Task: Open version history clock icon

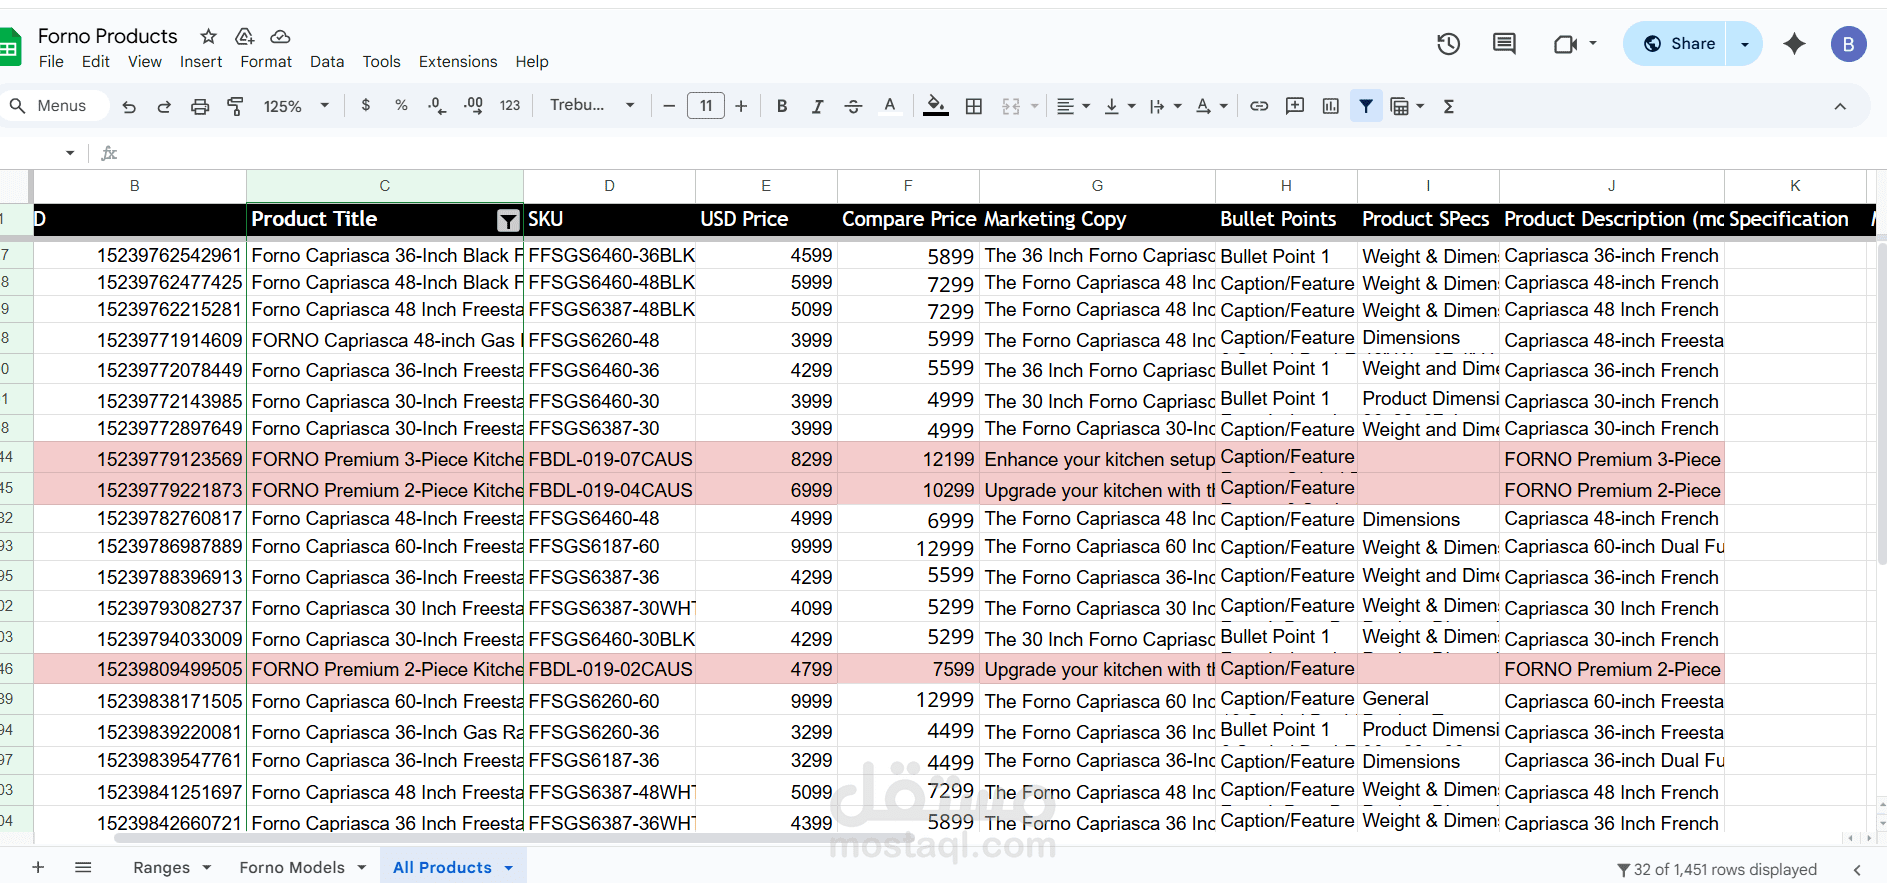Action: 1448,44
